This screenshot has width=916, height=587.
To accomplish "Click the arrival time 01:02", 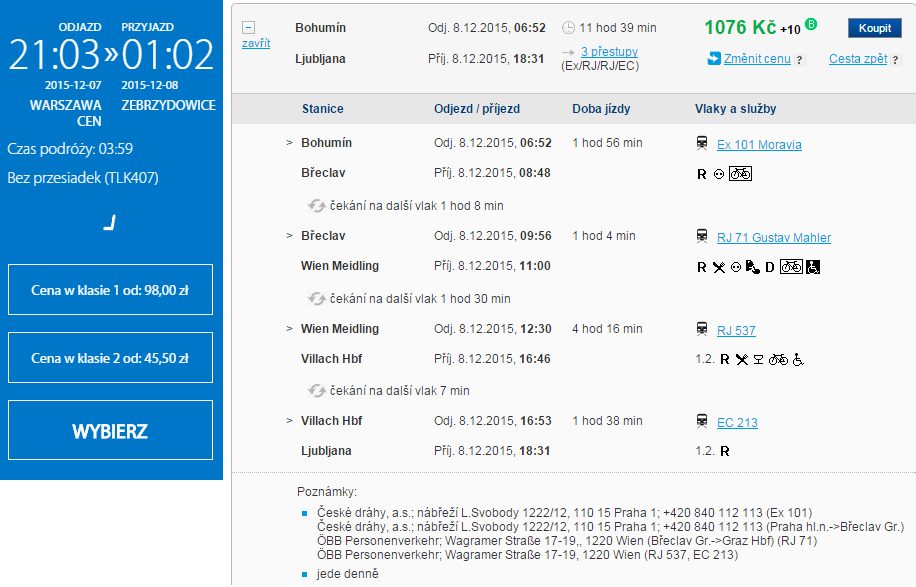I will (168, 54).
